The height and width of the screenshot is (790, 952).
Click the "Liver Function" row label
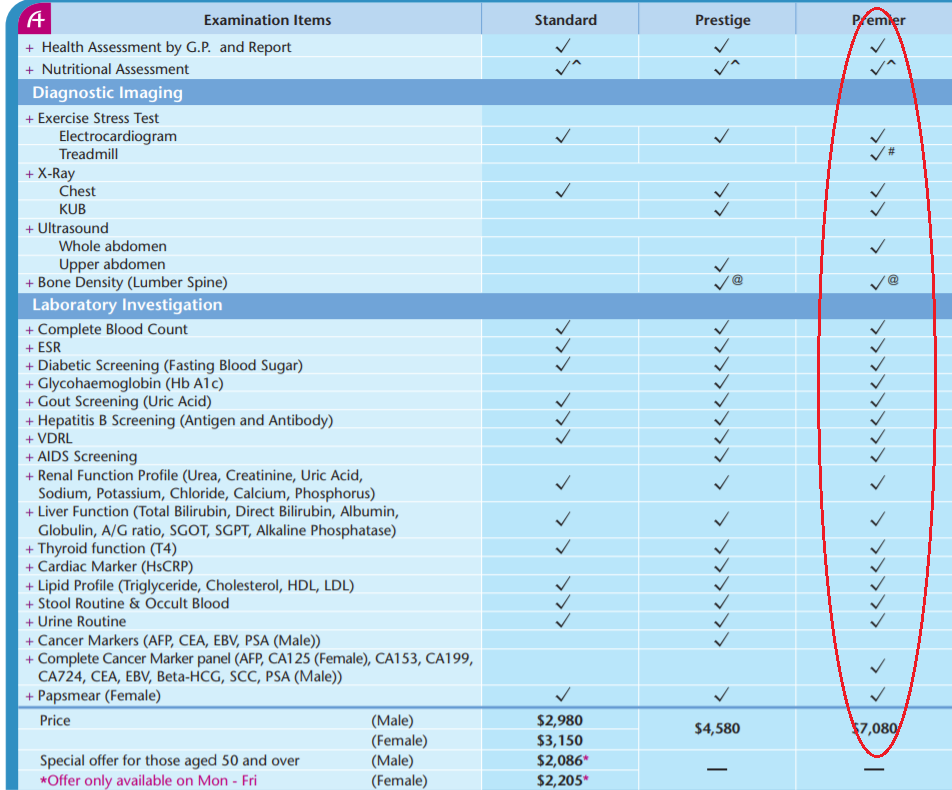tap(219, 520)
